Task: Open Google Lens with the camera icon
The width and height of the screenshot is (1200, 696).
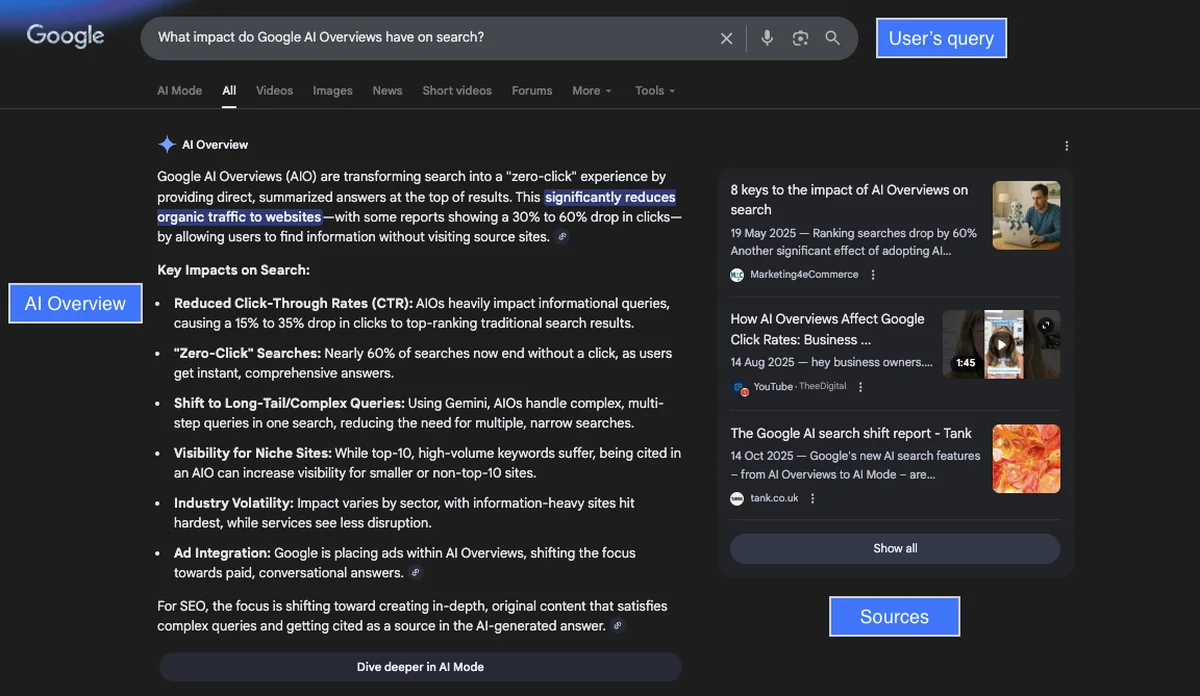Action: click(x=800, y=38)
